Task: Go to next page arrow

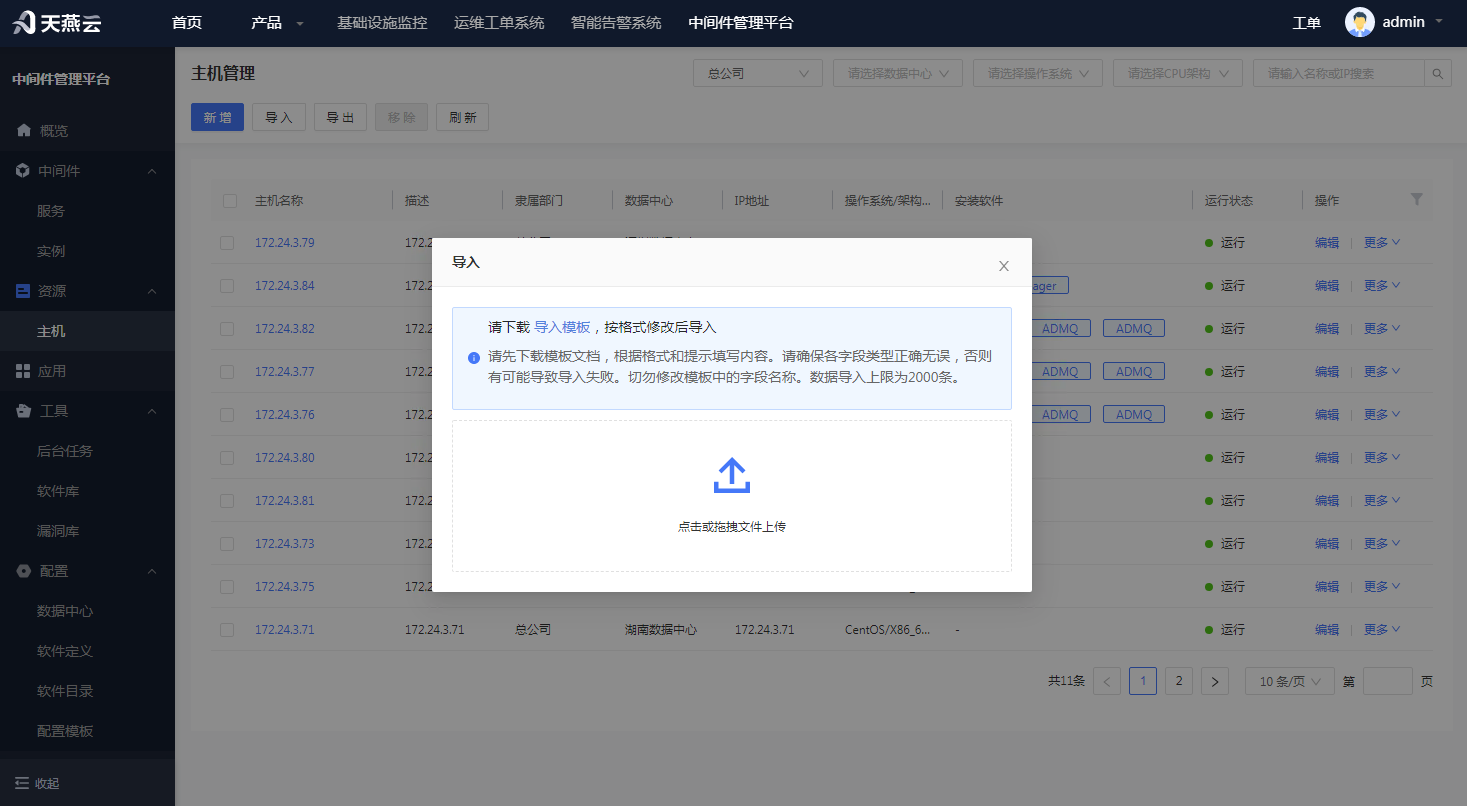Action: (1215, 681)
